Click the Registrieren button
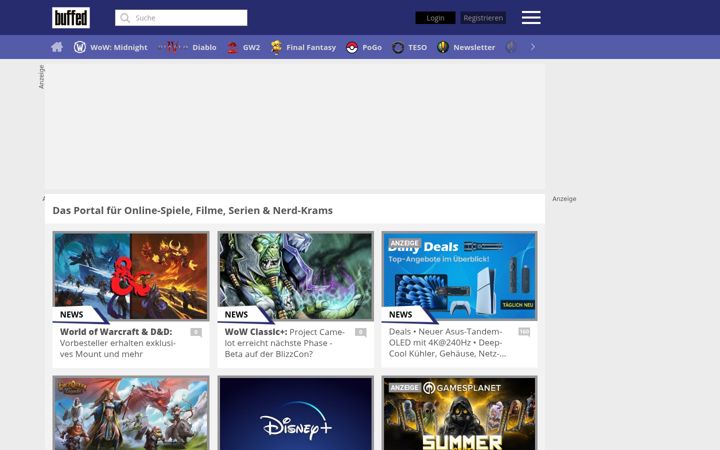 coord(483,18)
